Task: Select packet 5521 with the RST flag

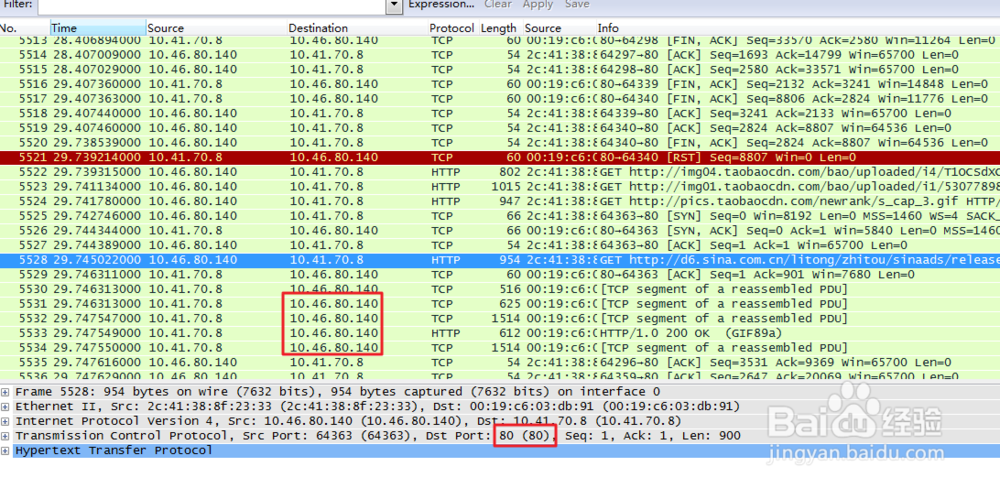Action: coord(500,157)
